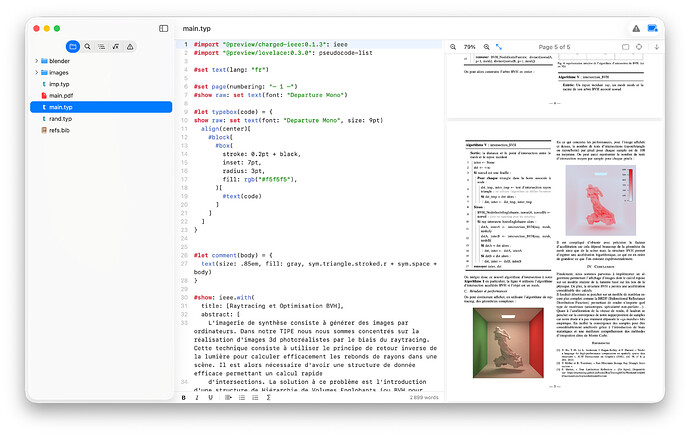
Task: Toggle the blue preview pane button
Action: click(x=652, y=28)
